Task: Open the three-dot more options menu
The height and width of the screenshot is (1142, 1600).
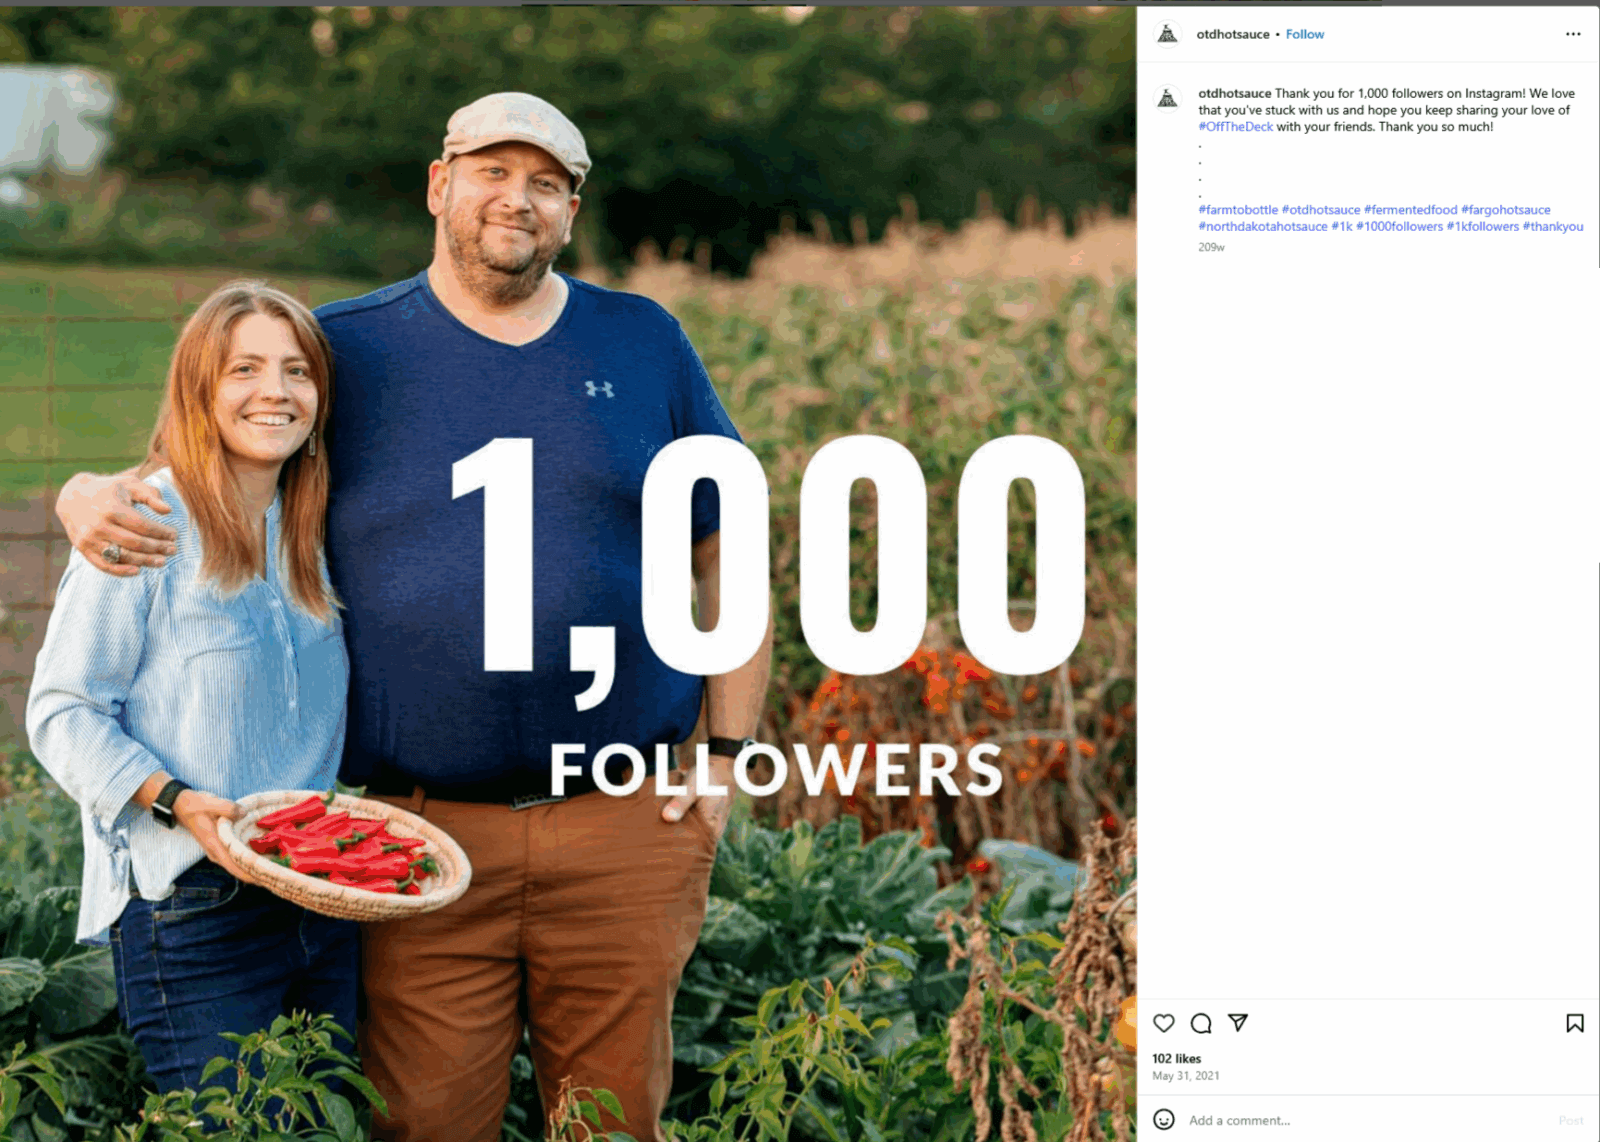Action: [x=1573, y=34]
